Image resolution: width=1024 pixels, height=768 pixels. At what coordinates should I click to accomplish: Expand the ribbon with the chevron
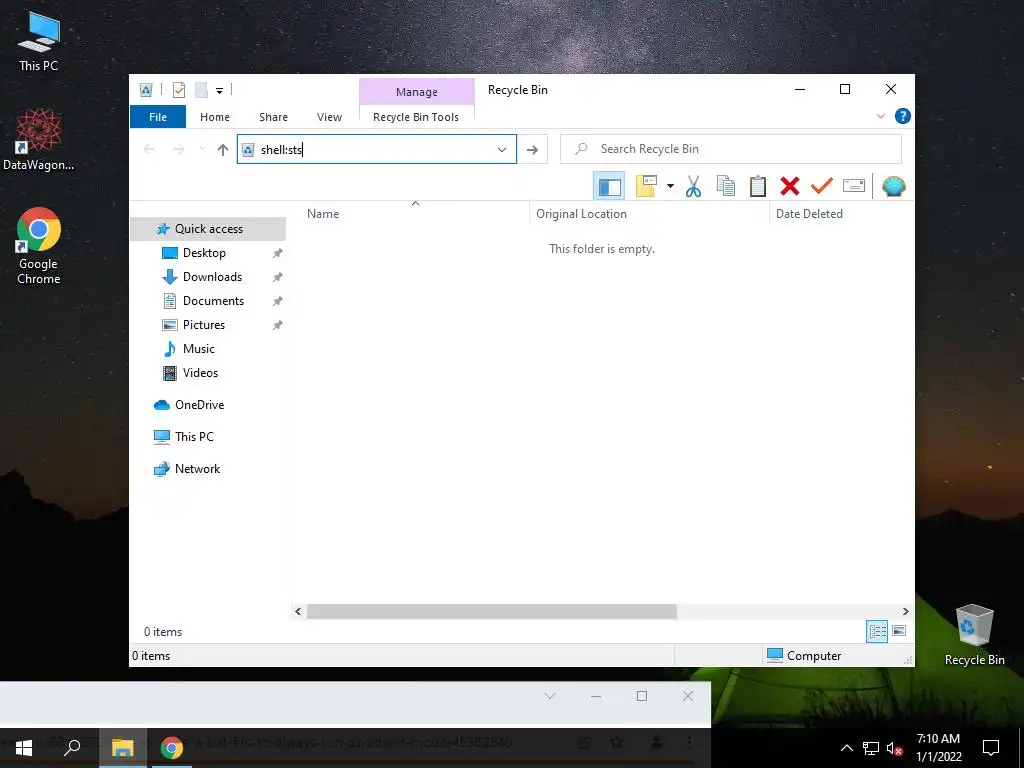click(x=880, y=116)
